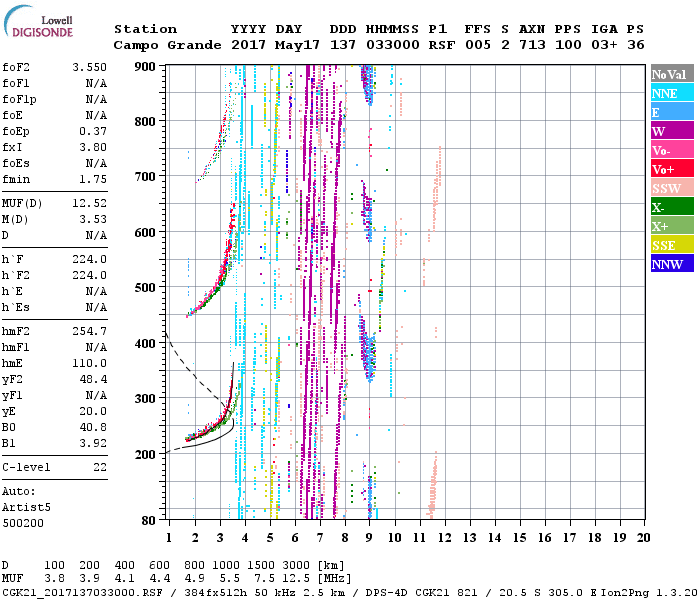Click the hmF2 value 254.7
The height and width of the screenshot is (600, 700).
click(x=89, y=331)
